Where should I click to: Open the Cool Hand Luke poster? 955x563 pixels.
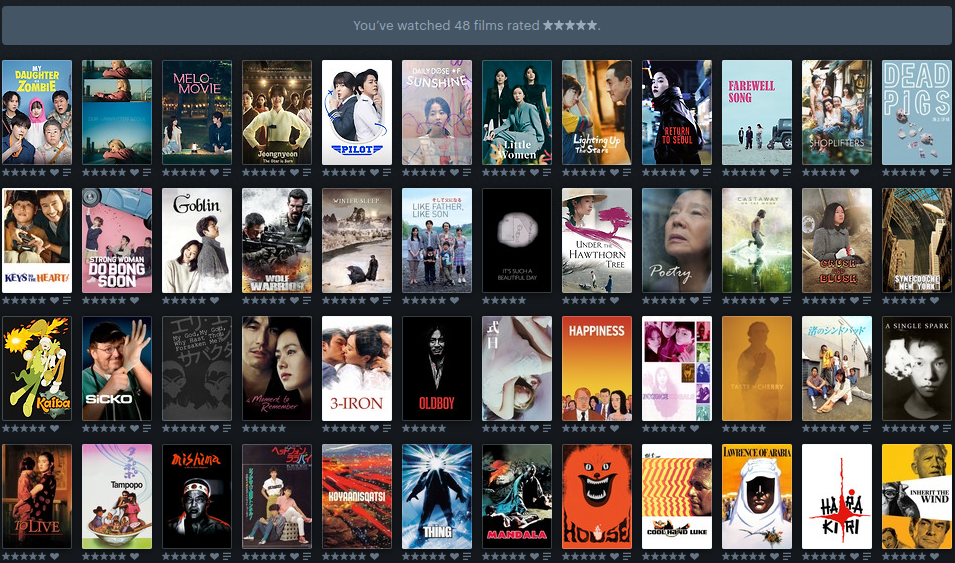point(677,496)
